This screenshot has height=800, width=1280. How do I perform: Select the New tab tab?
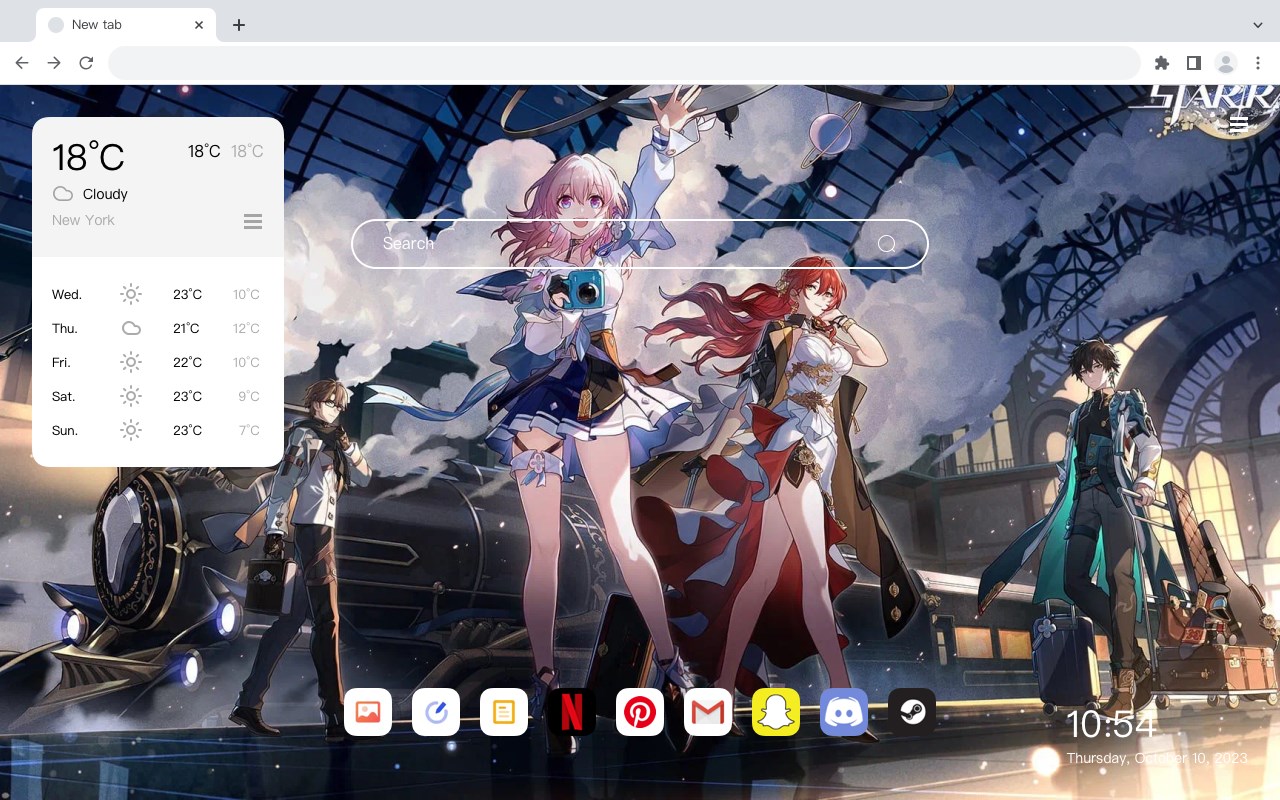pos(126,25)
